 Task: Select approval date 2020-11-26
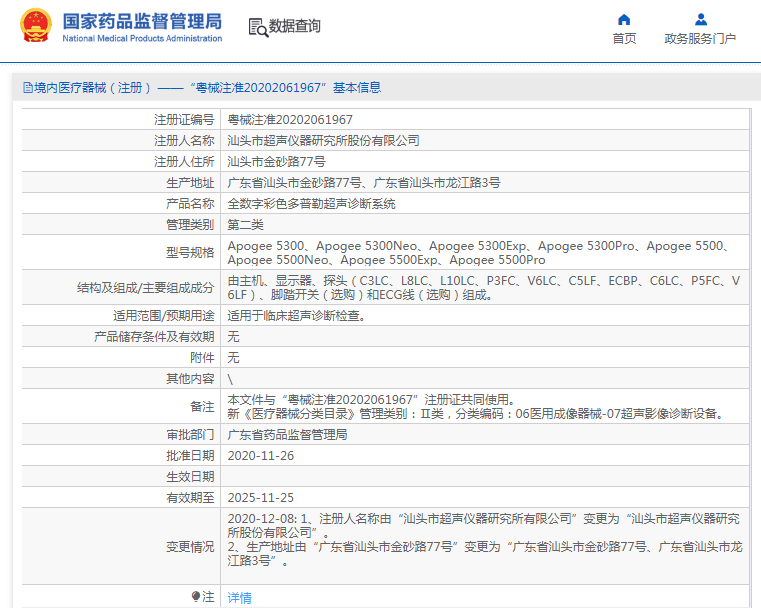[261, 456]
